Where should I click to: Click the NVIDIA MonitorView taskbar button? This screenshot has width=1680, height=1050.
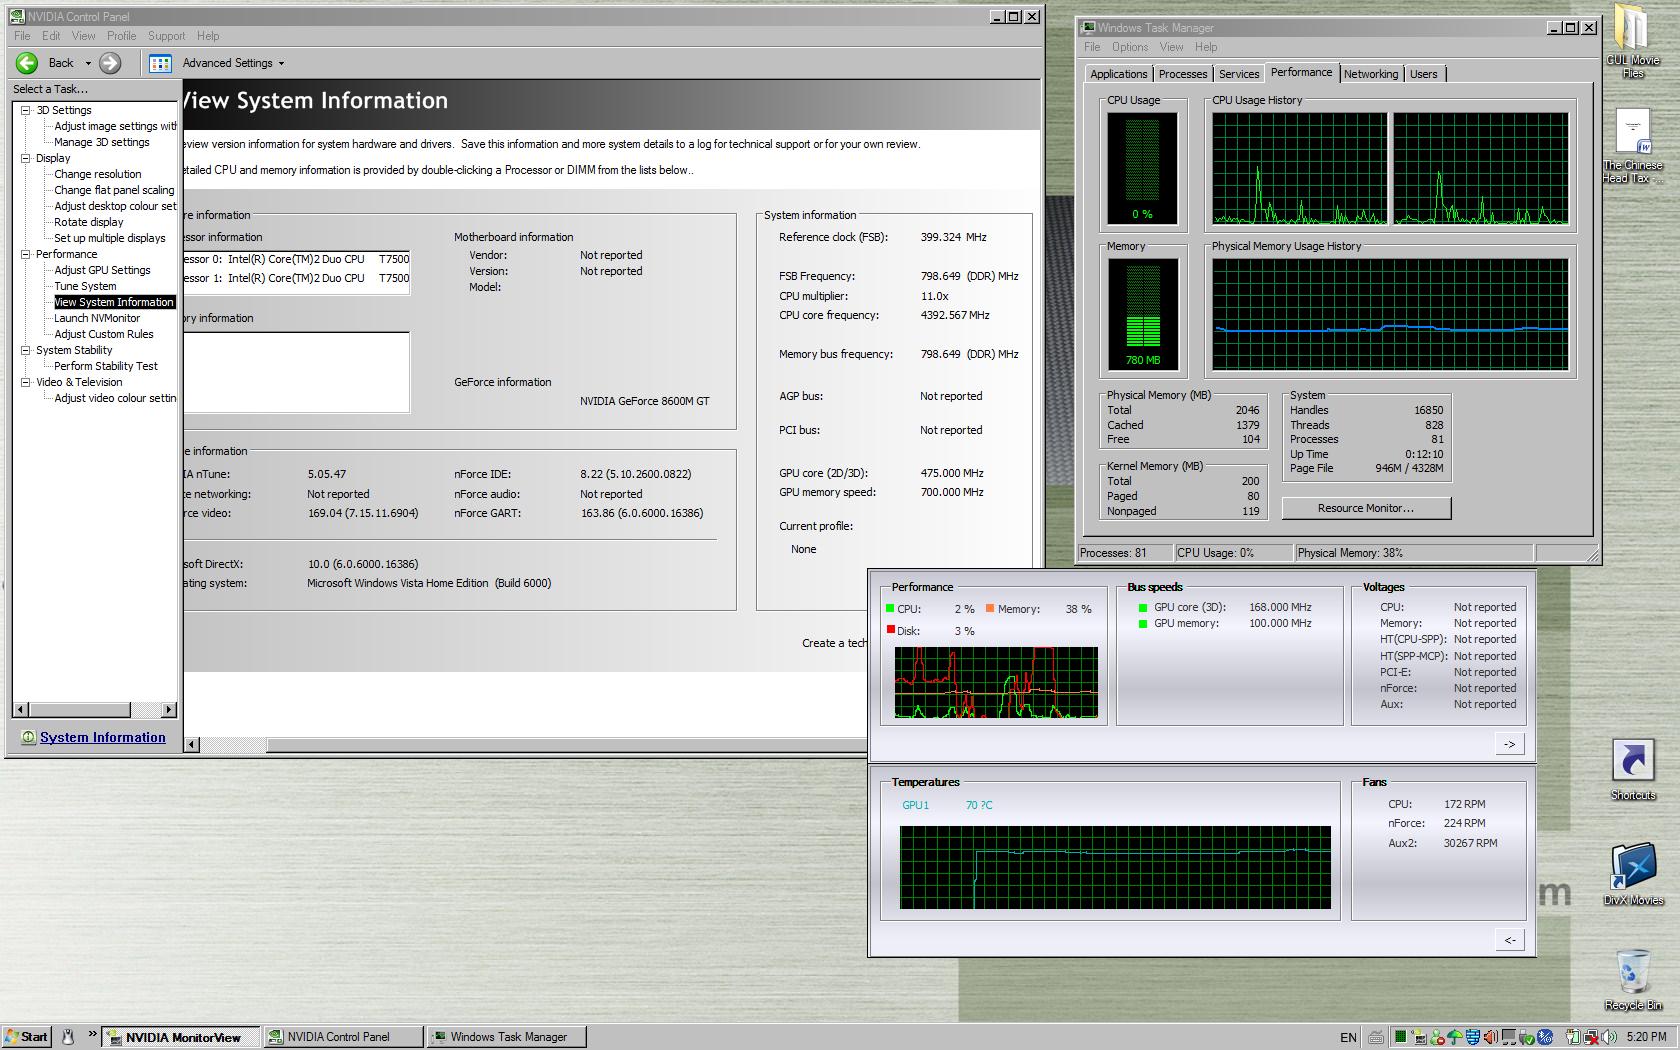click(x=182, y=1037)
